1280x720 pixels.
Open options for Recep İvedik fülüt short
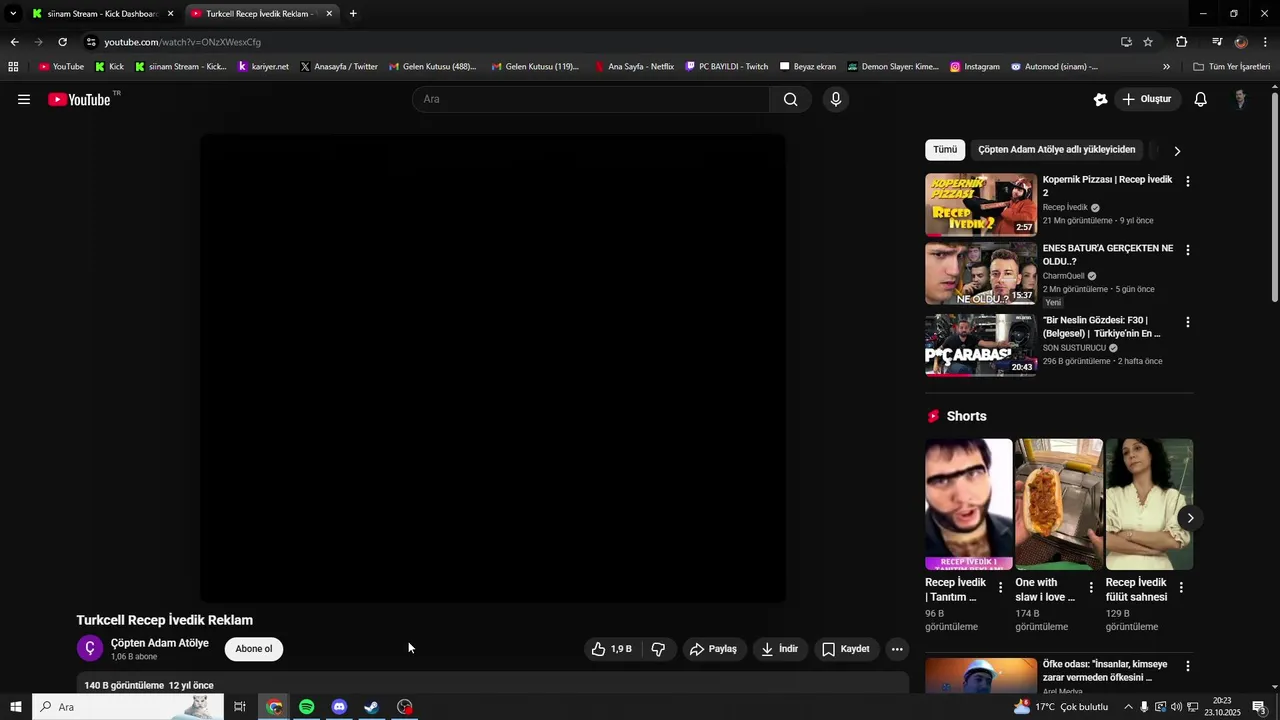(1181, 587)
